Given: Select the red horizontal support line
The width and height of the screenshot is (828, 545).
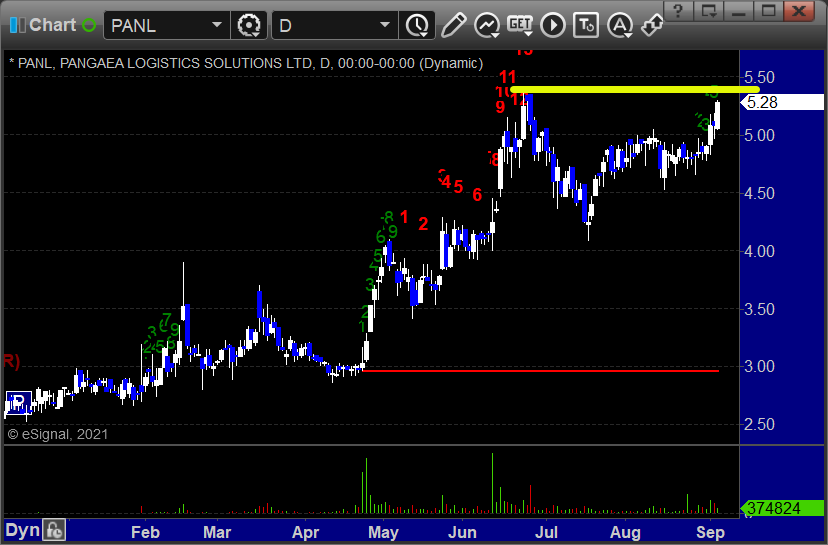Looking at the screenshot, I should click(540, 371).
